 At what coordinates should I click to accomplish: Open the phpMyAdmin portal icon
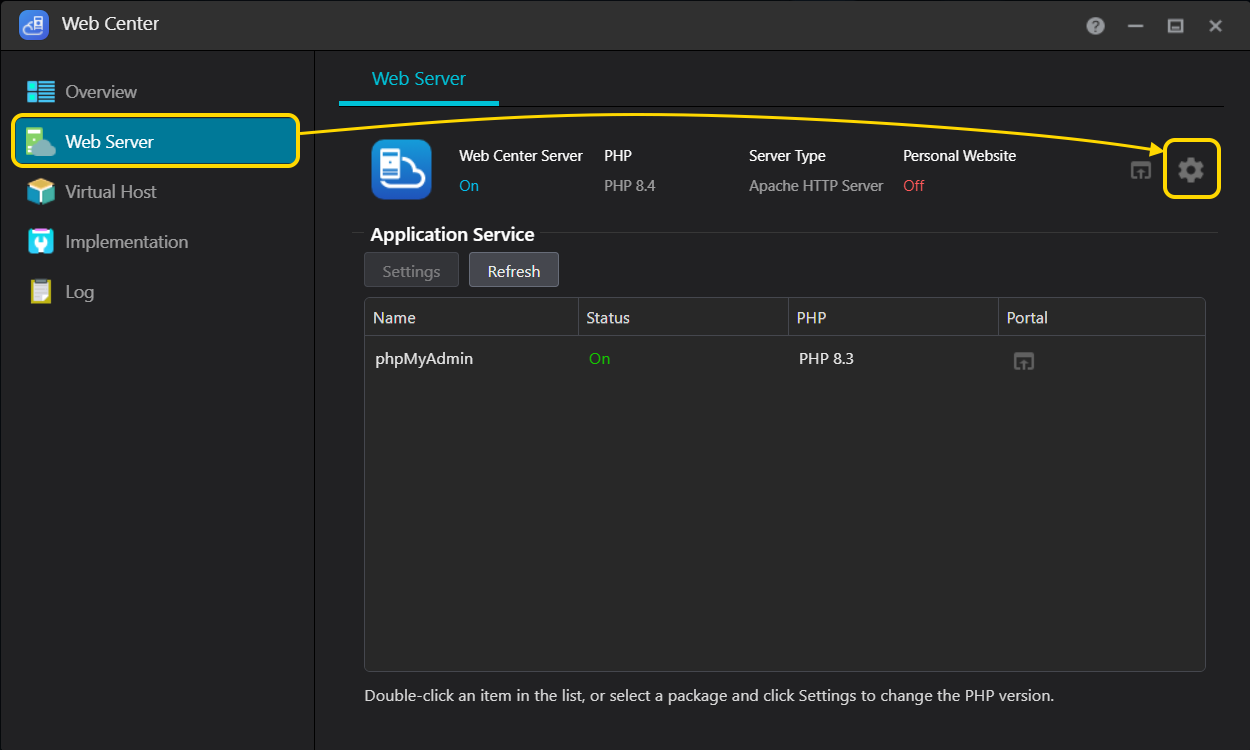[1023, 361]
